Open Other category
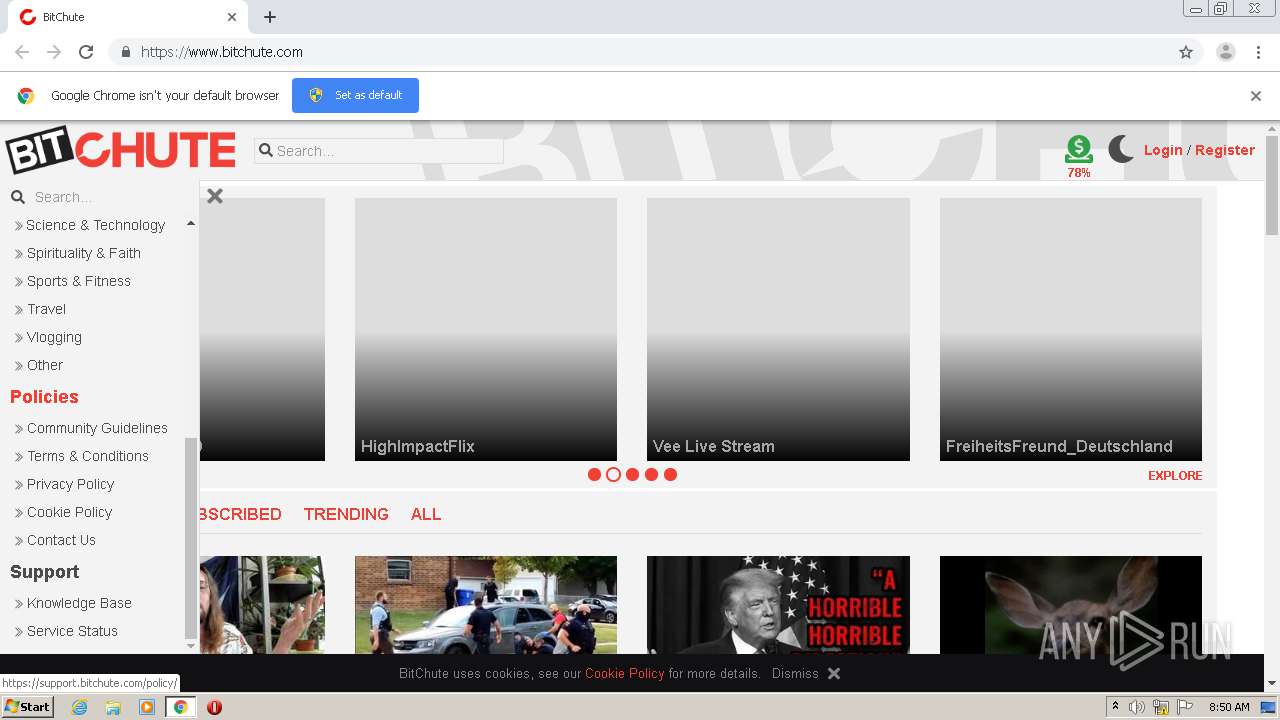The height and width of the screenshot is (720, 1280). (44, 365)
